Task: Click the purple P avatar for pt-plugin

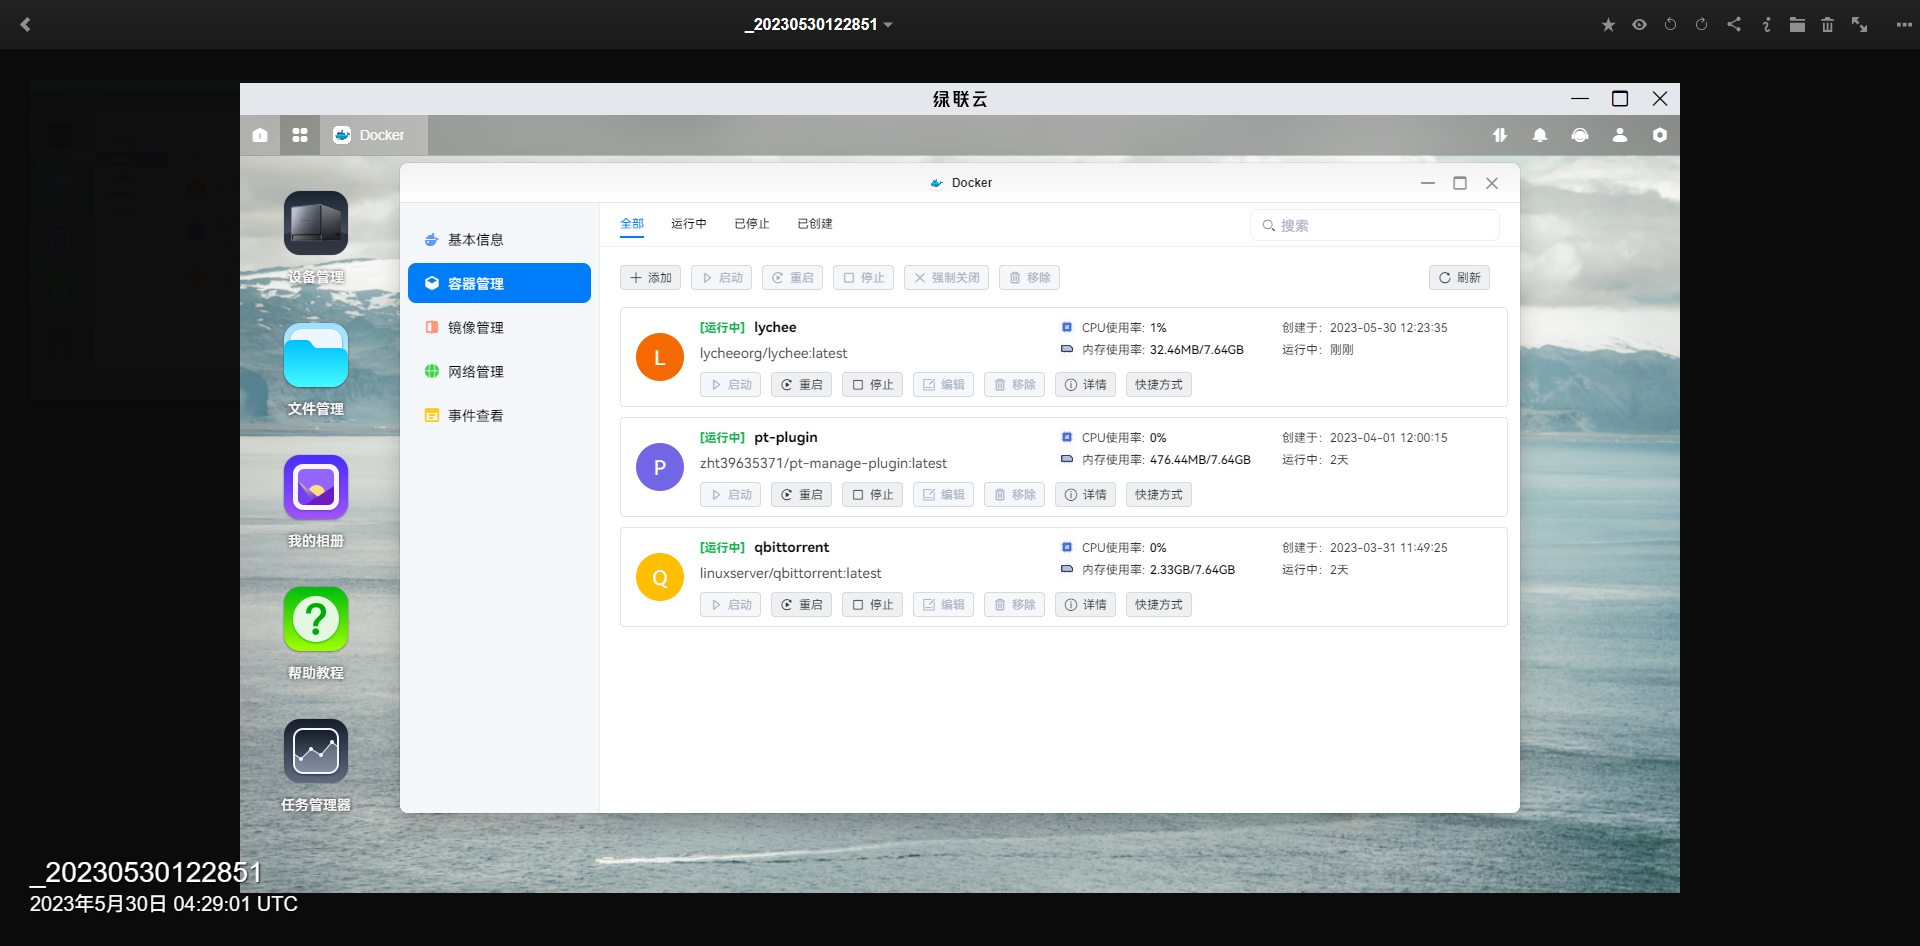Action: [660, 467]
